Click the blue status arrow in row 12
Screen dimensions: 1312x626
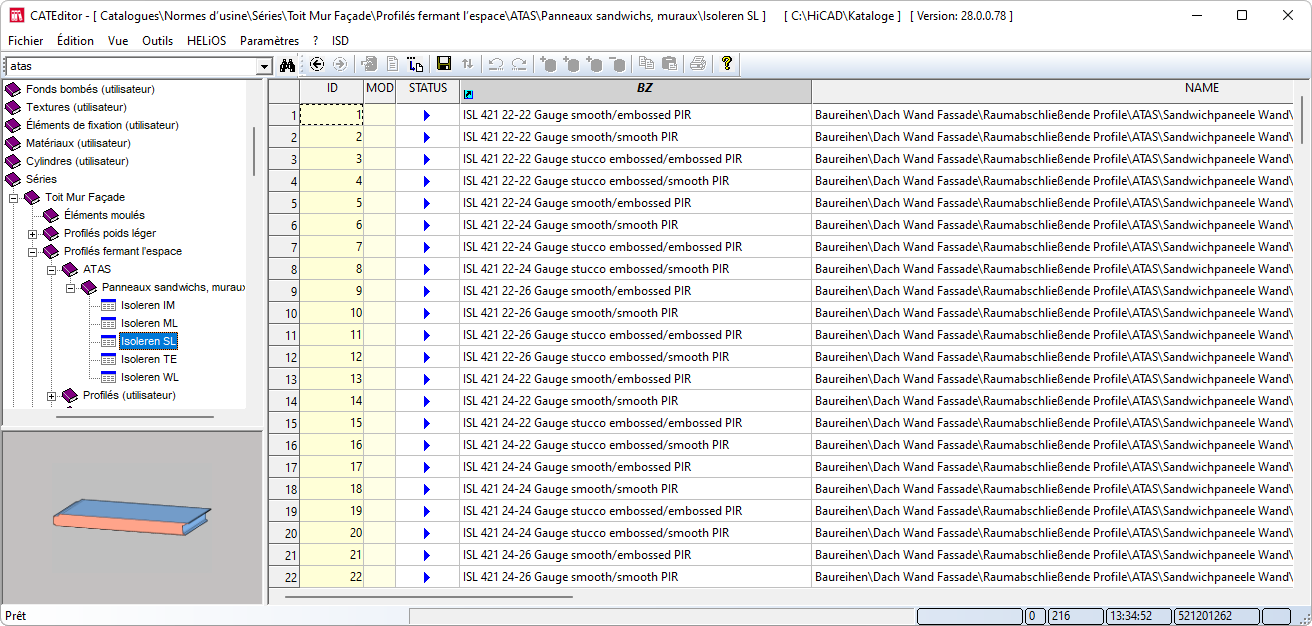[426, 358]
